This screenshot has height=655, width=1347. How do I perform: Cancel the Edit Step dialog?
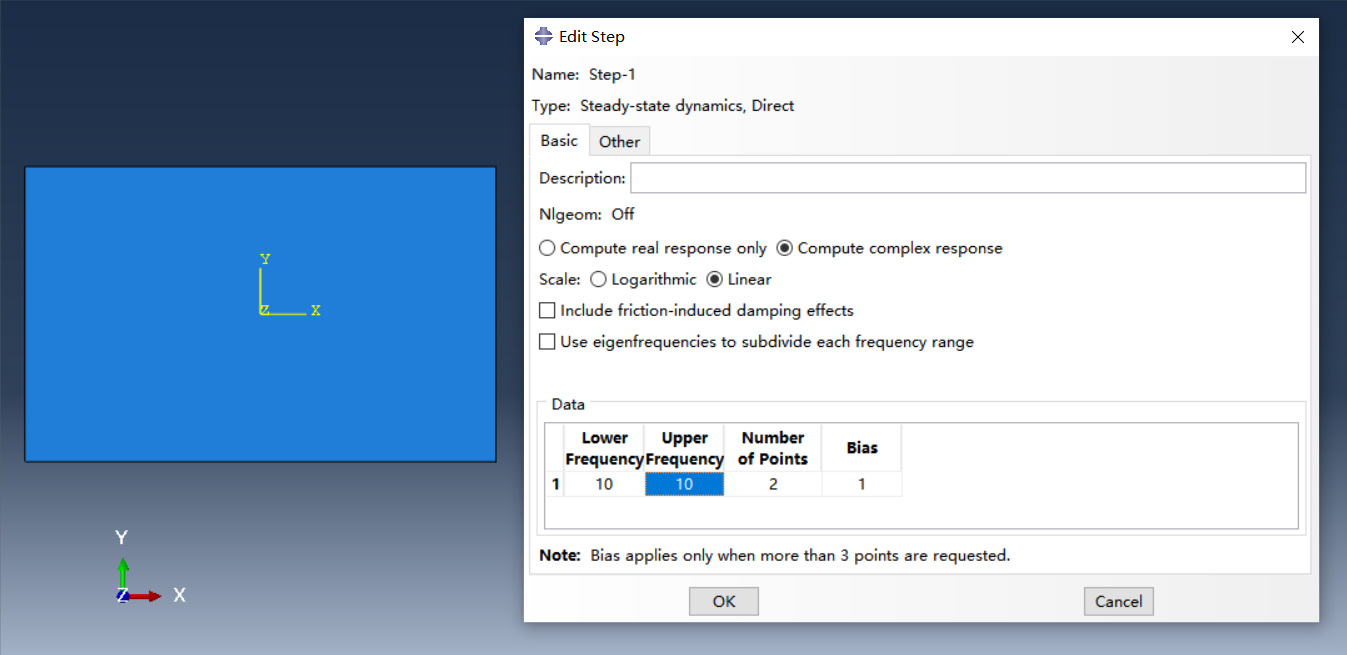[1118, 601]
